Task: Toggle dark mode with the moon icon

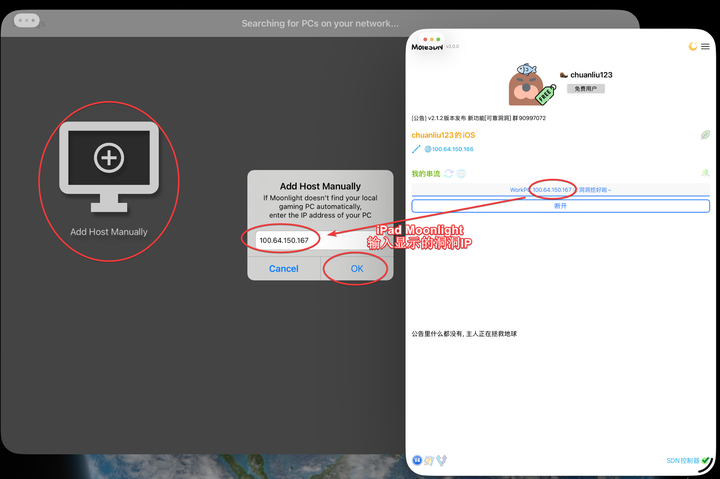Action: pos(692,46)
